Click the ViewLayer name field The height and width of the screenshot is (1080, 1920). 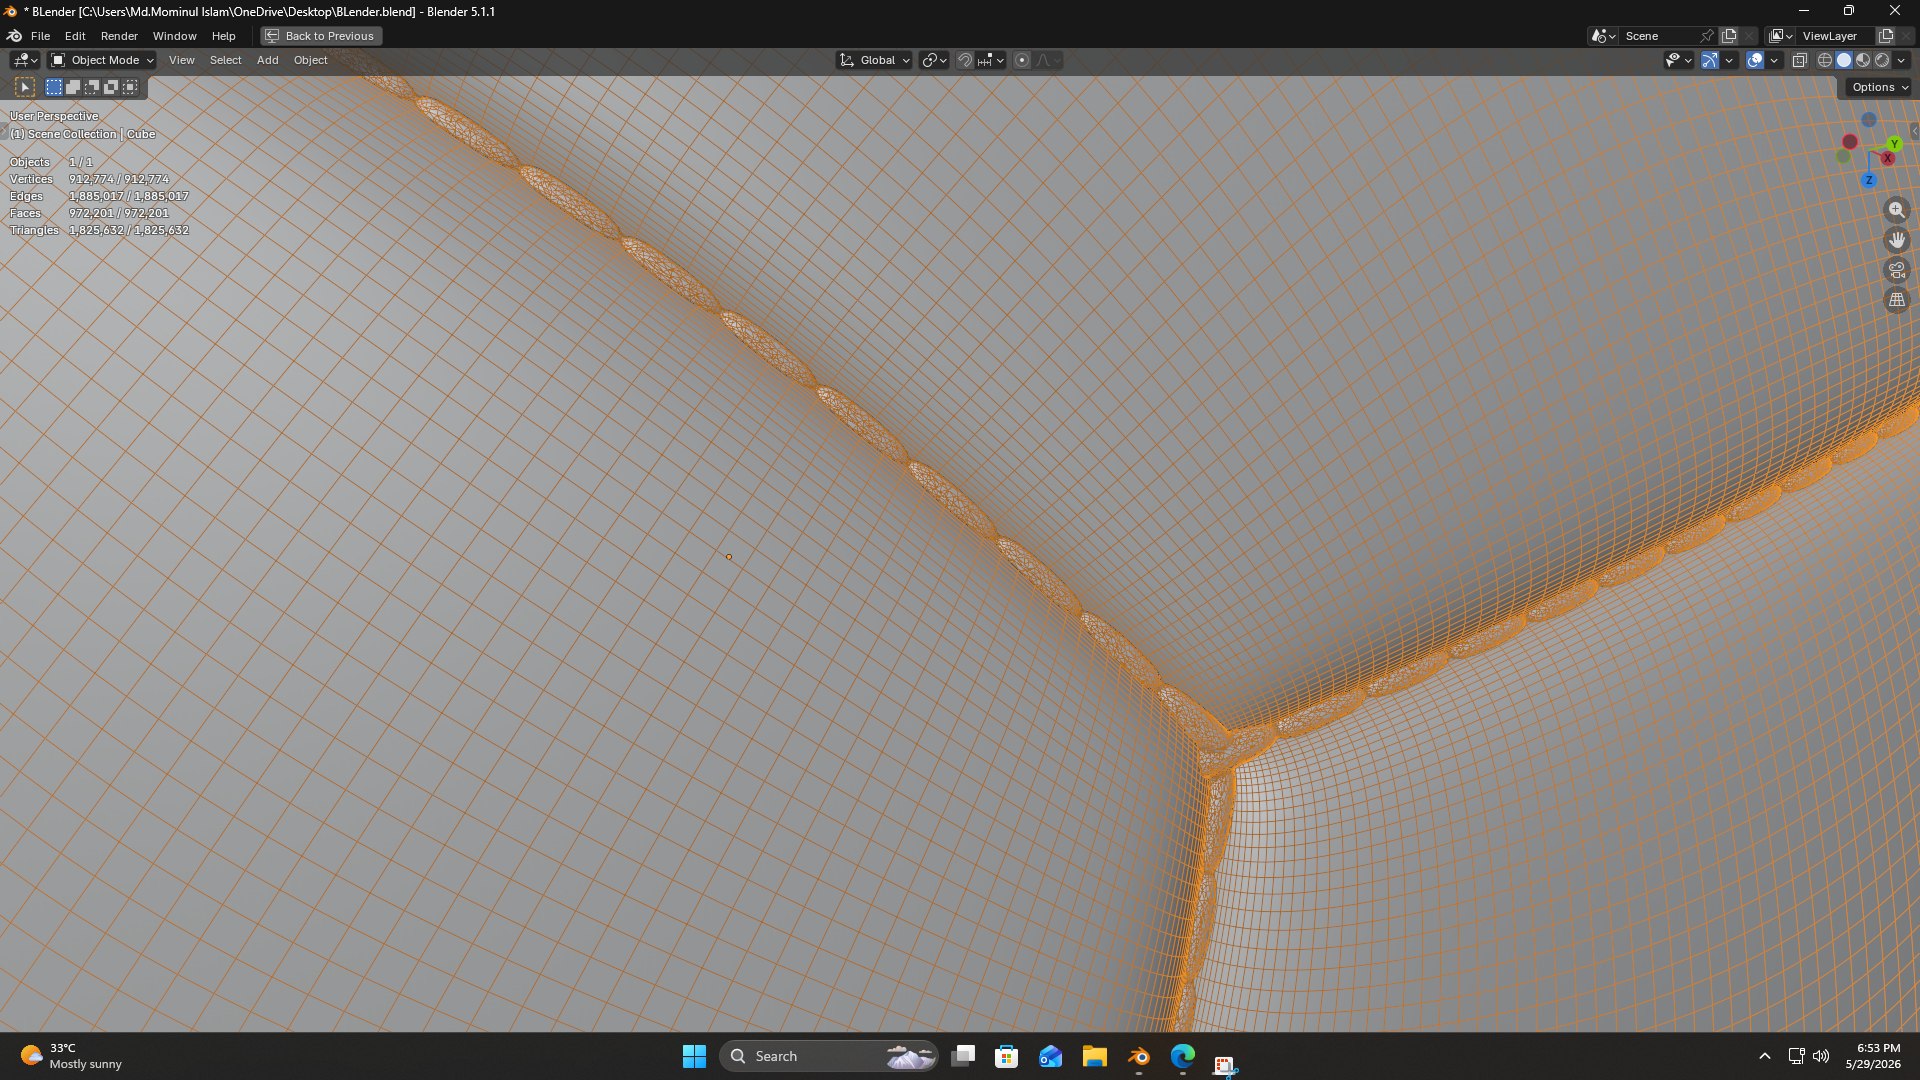pyautogui.click(x=1836, y=36)
